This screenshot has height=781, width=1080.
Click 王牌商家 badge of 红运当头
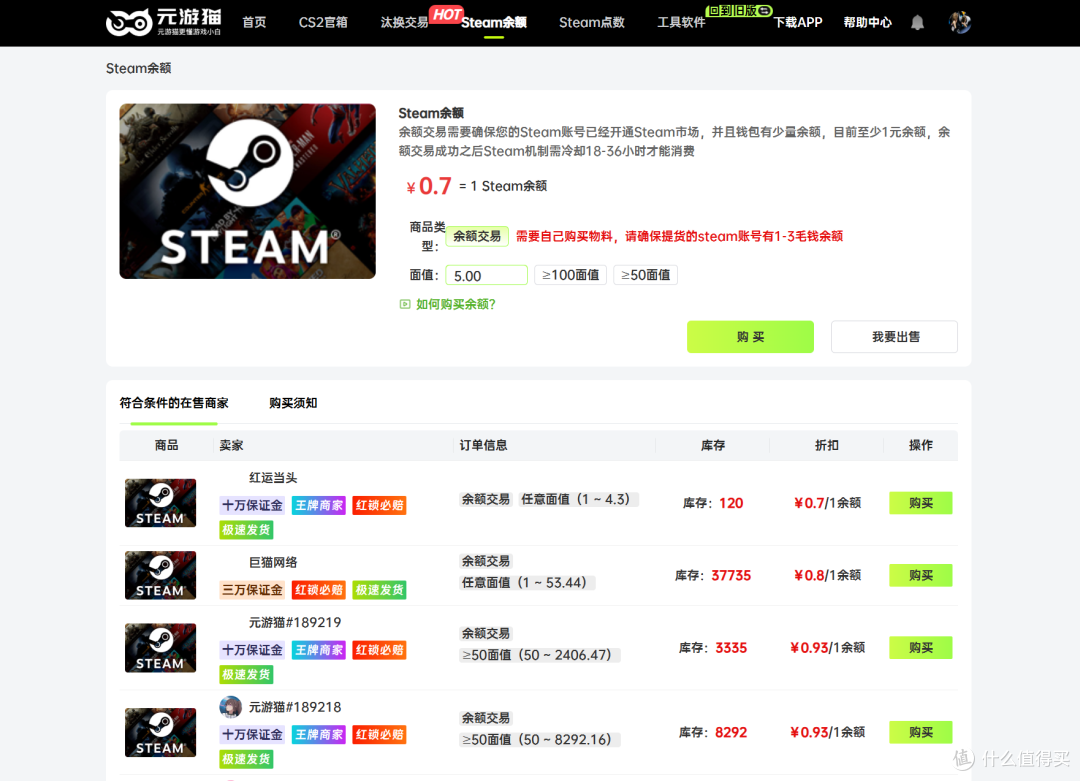319,505
